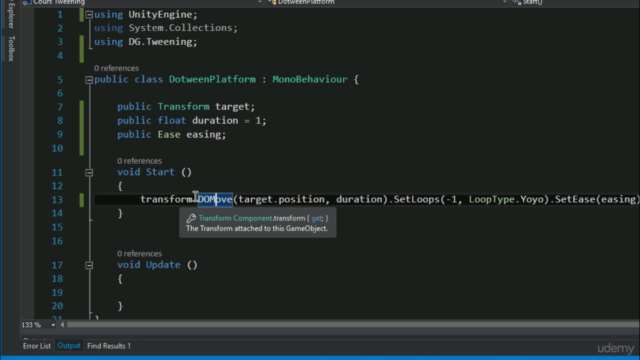The image size is (640, 360).
Task: Click 'using System.Collections;' on line 2
Action: (x=166, y=28)
